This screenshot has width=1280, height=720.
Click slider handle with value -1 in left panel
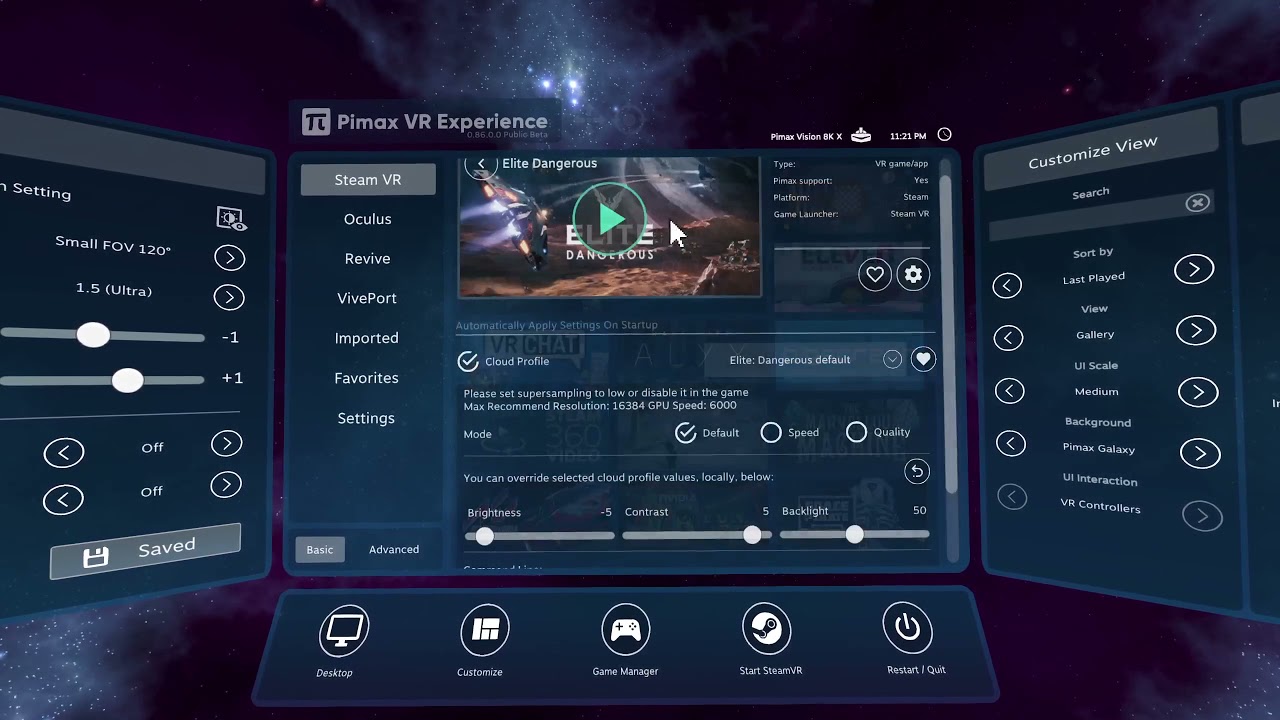tap(93, 335)
